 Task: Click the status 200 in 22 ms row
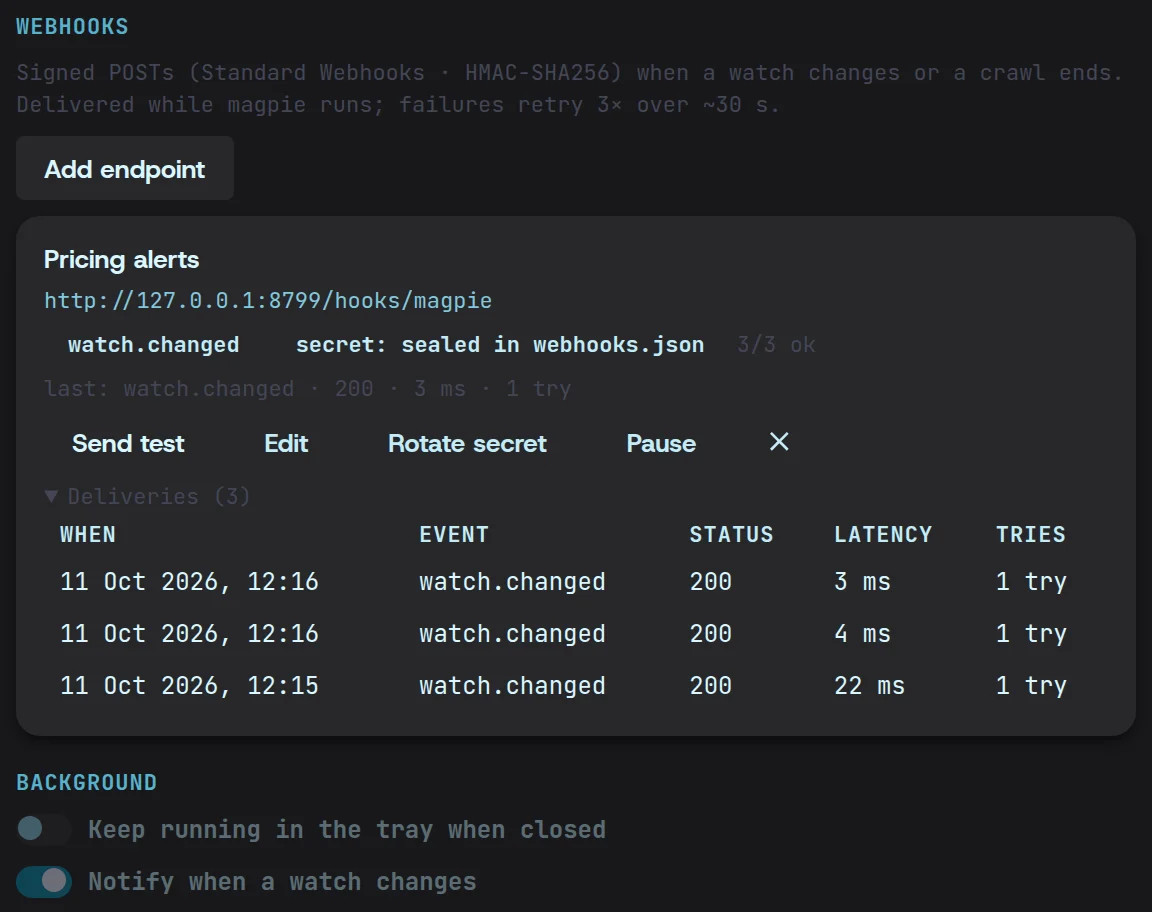pyautogui.click(x=710, y=686)
